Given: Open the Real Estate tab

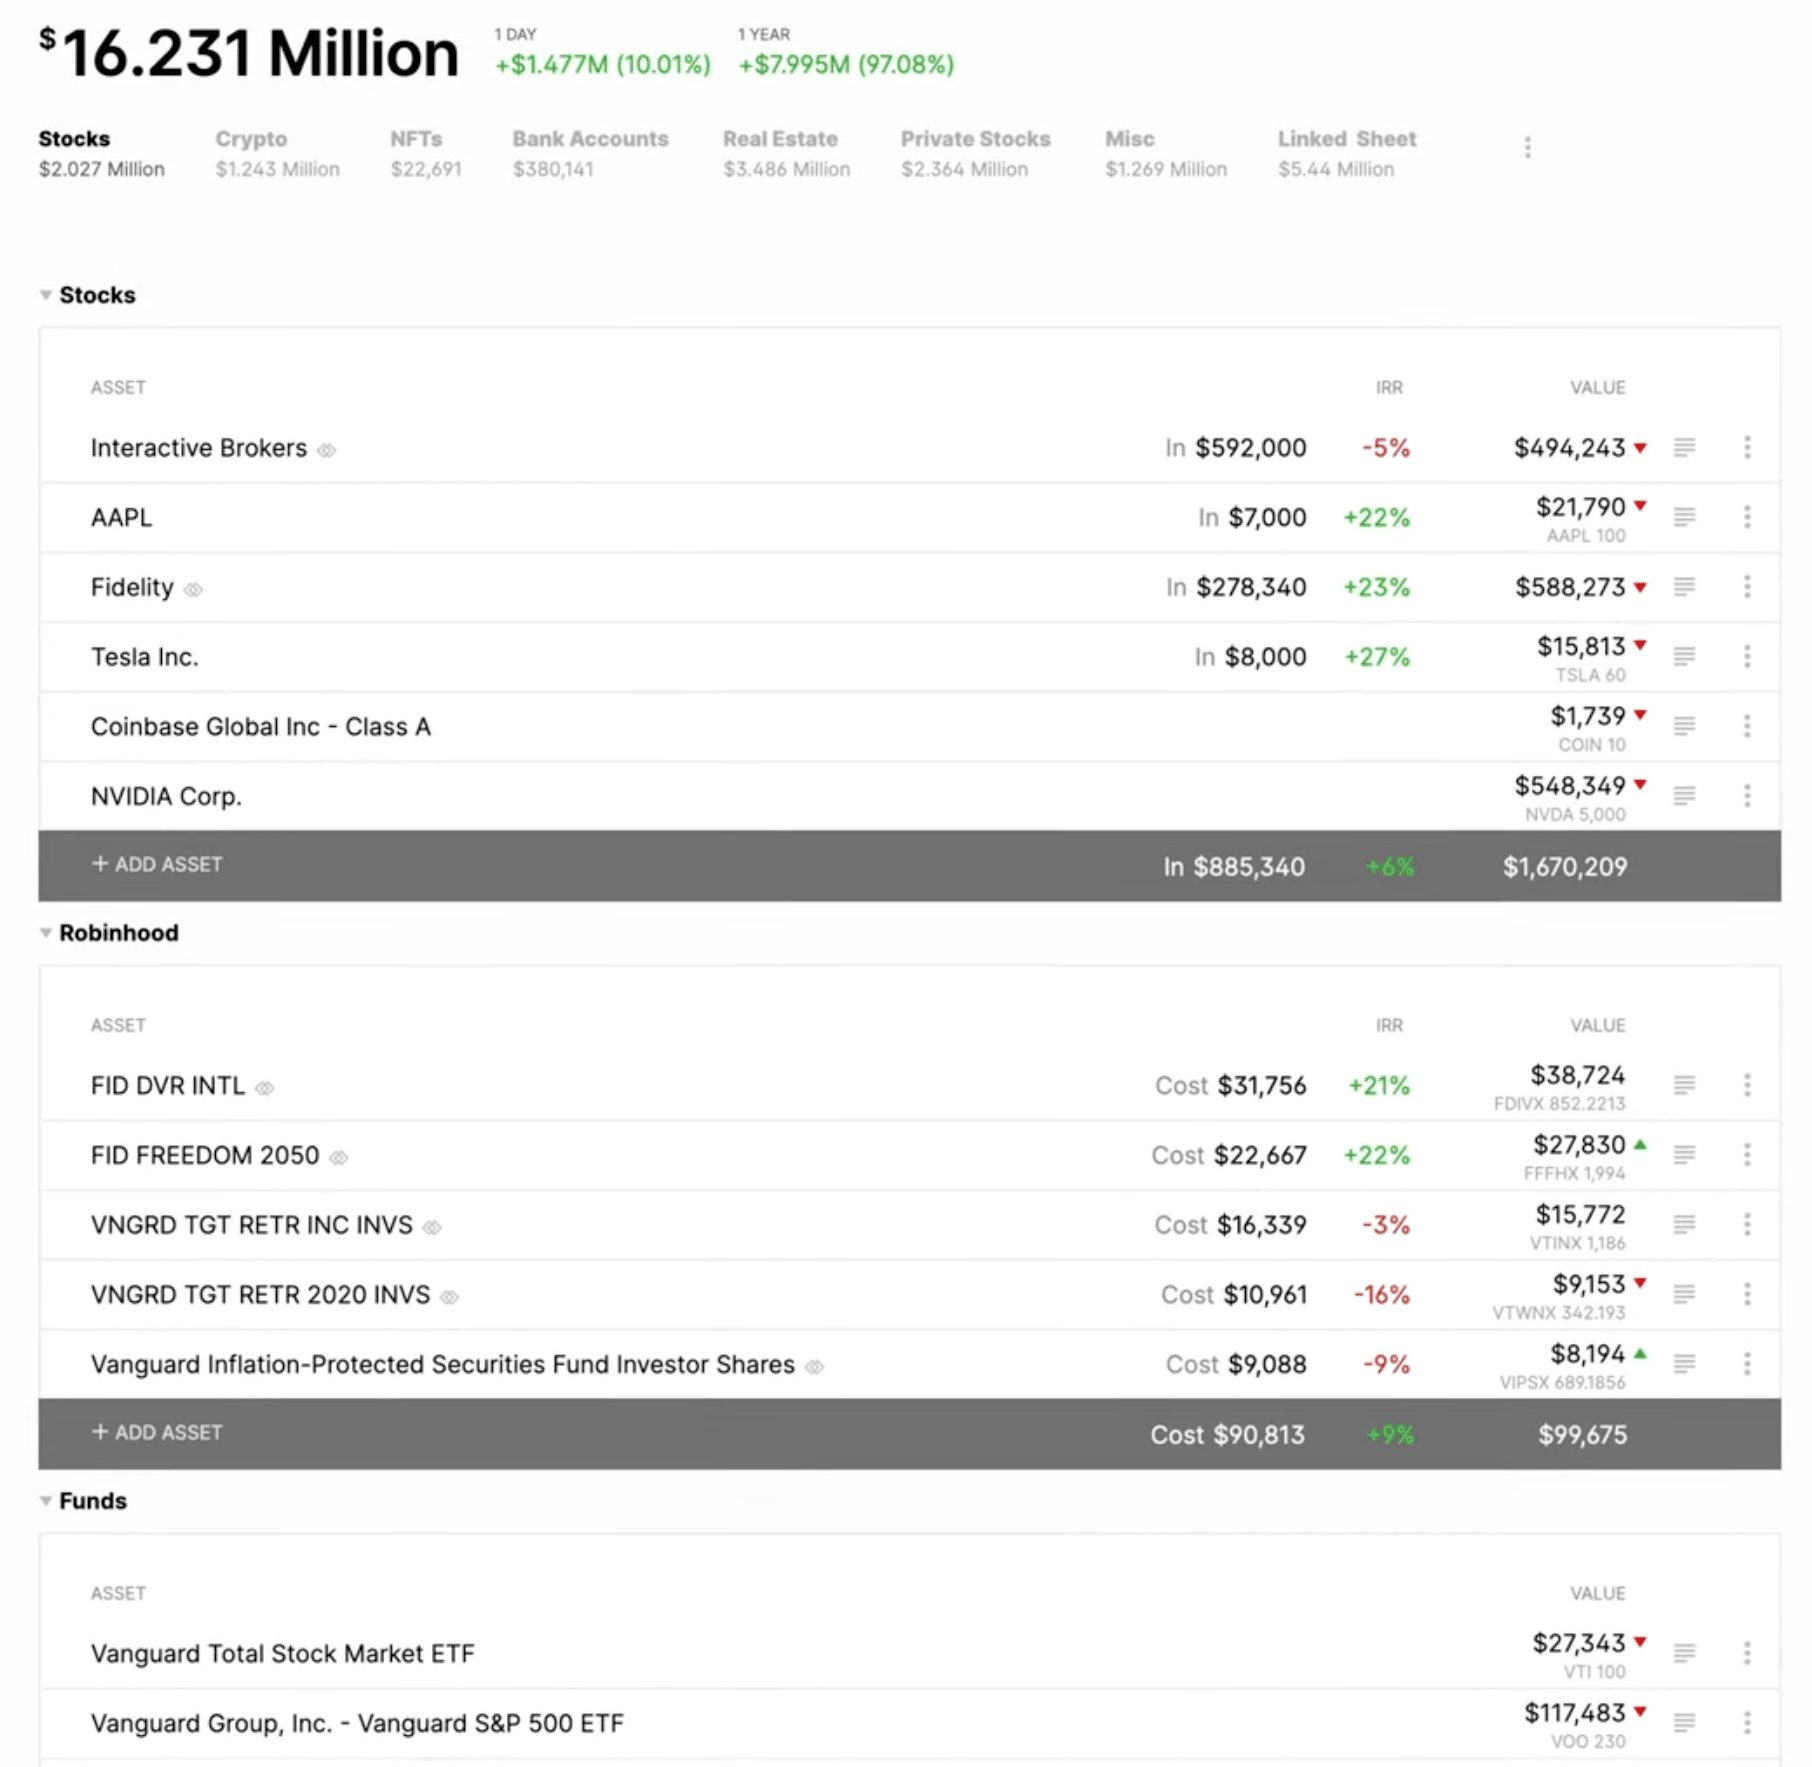Looking at the screenshot, I should (787, 153).
